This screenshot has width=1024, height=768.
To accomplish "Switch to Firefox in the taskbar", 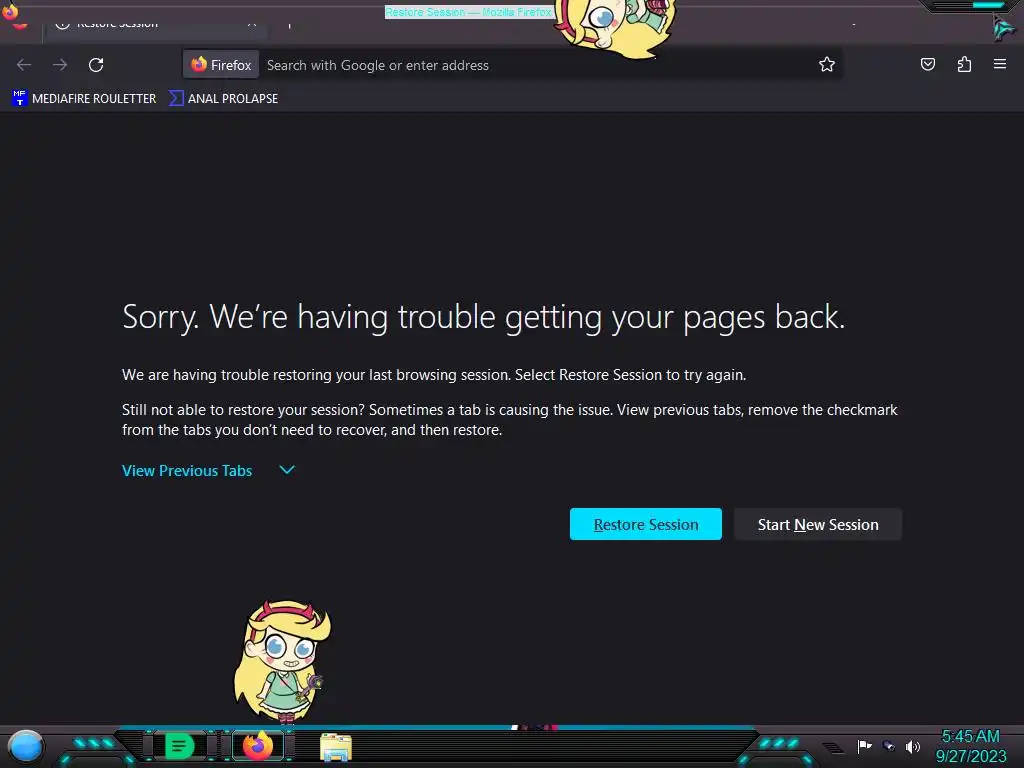I will pos(258,746).
